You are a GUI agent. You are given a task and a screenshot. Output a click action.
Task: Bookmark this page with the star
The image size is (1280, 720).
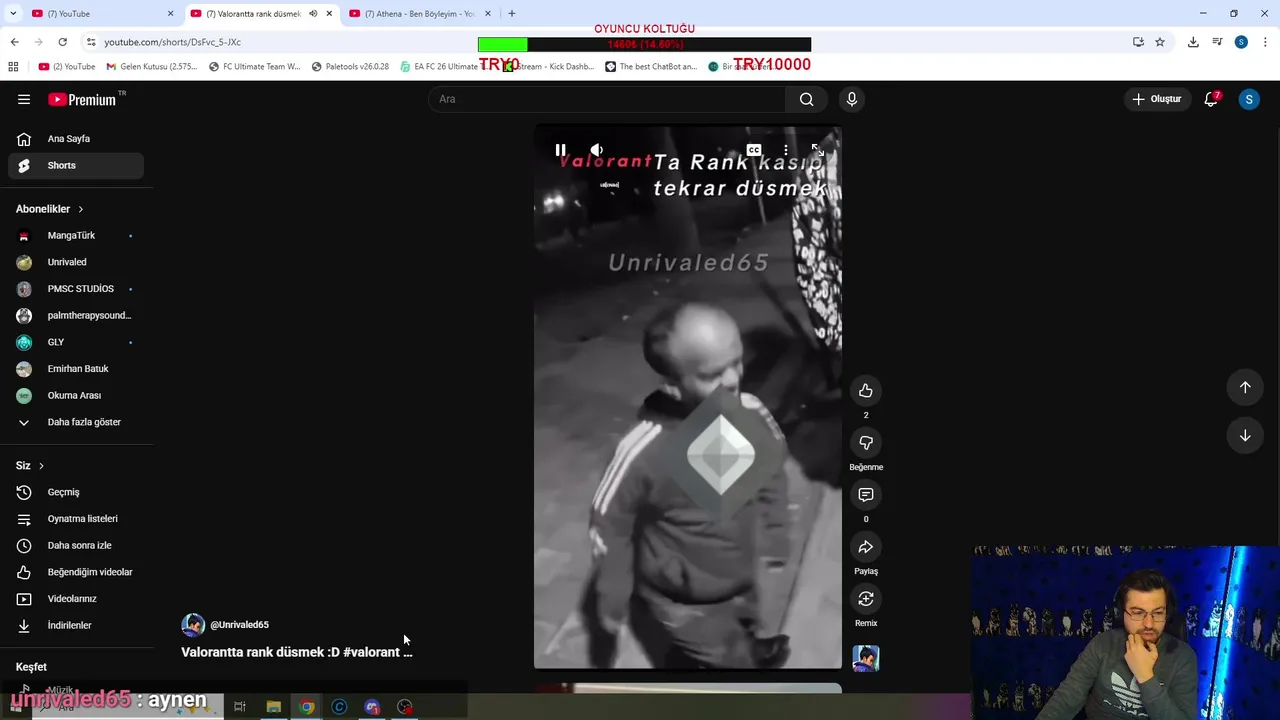[1160, 42]
